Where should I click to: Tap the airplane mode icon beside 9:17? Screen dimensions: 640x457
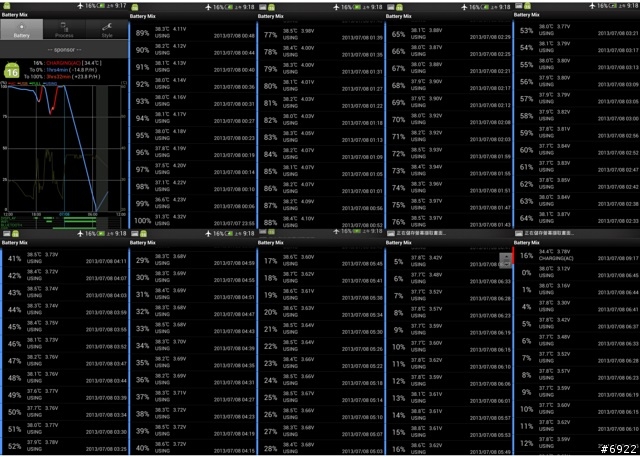[81, 6]
